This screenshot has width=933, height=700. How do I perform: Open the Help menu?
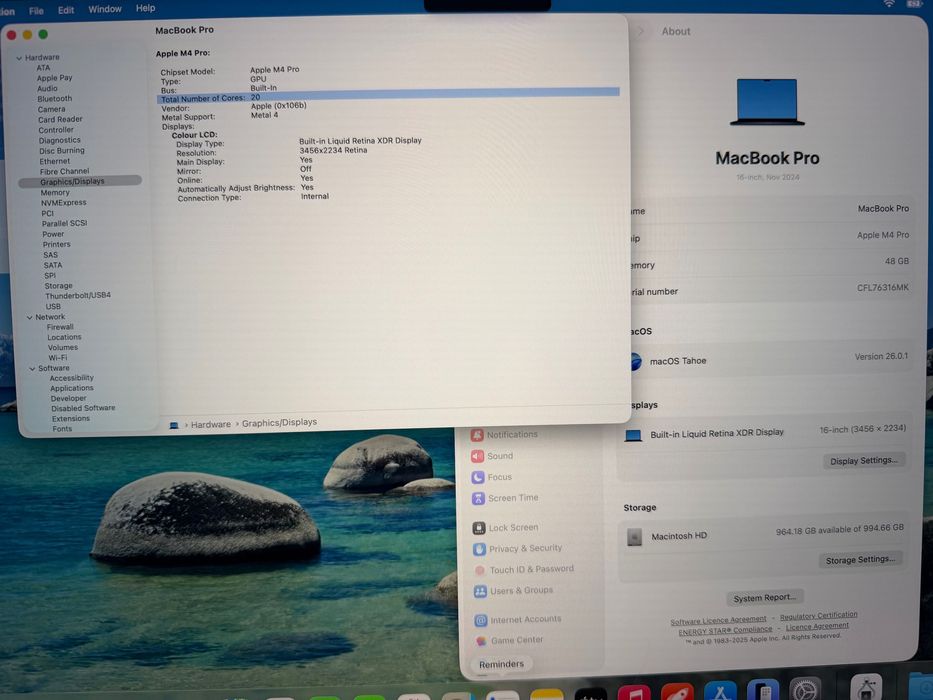145,8
